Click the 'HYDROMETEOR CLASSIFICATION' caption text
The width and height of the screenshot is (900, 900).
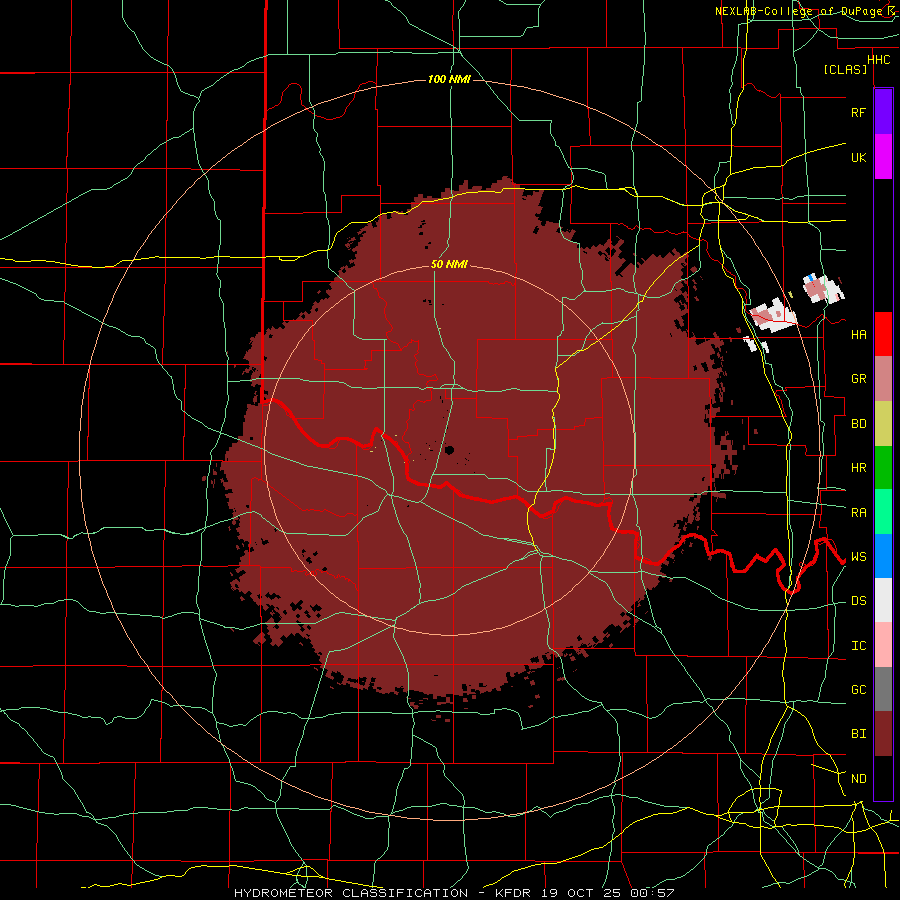tap(351, 893)
